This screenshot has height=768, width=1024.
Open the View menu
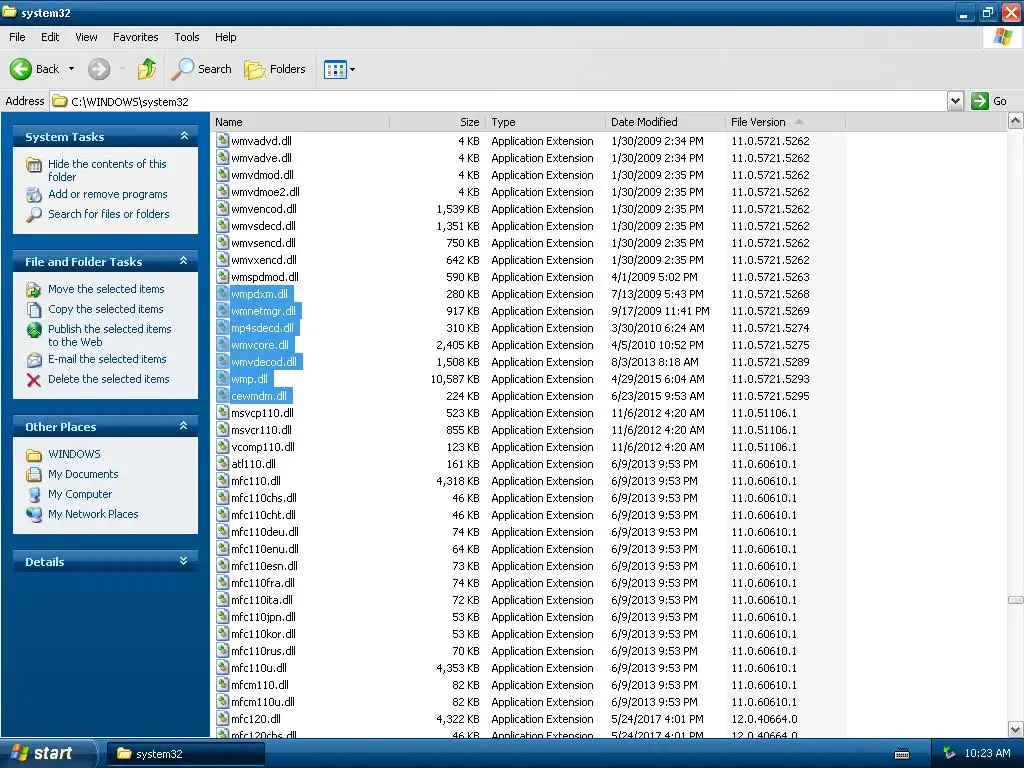(86, 37)
